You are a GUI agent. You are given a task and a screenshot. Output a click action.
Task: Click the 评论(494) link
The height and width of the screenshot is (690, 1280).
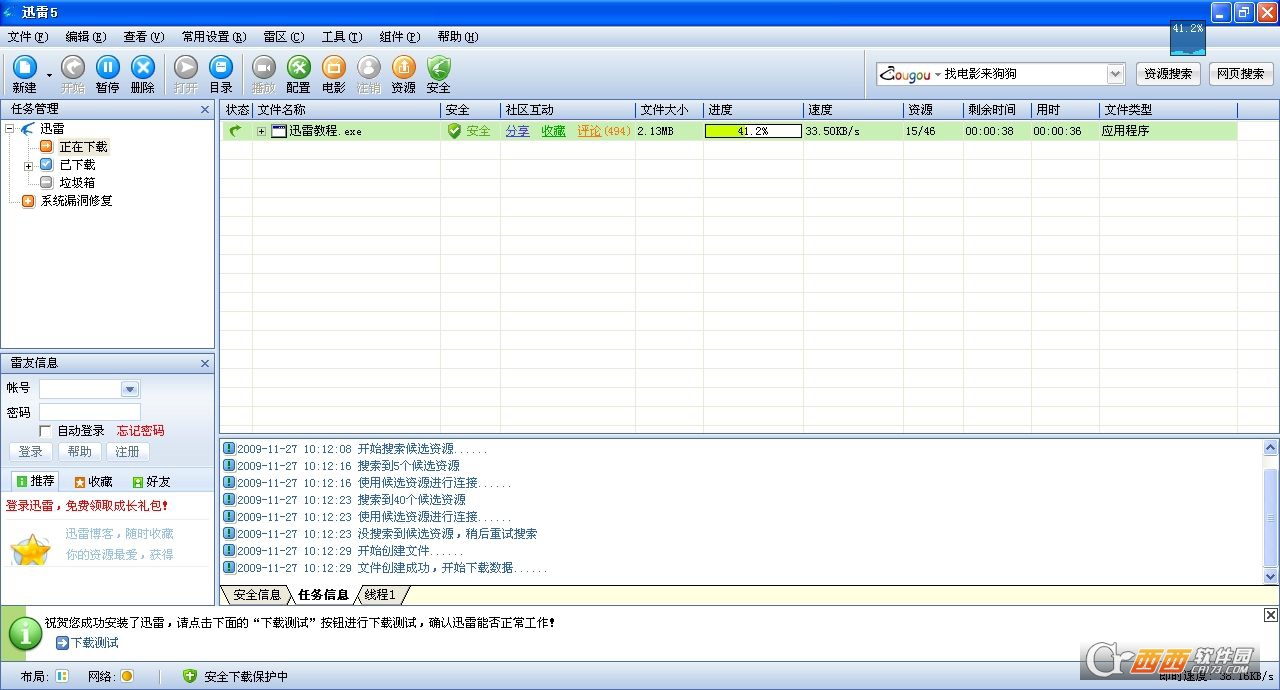[604, 131]
